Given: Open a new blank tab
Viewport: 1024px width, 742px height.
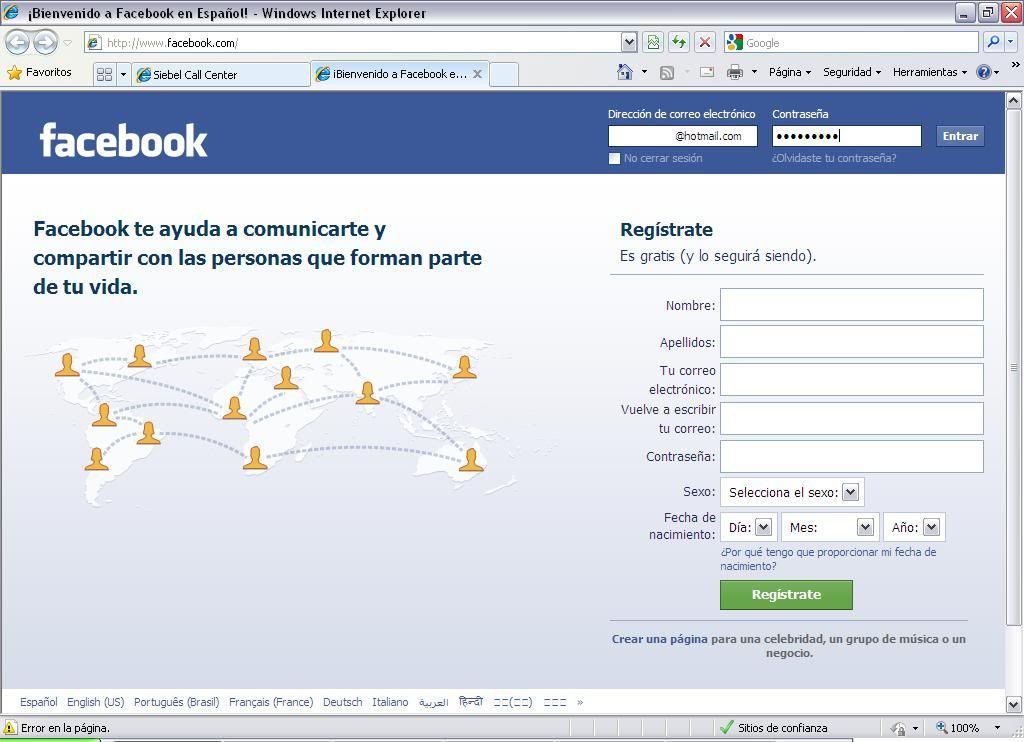Looking at the screenshot, I should click(504, 74).
